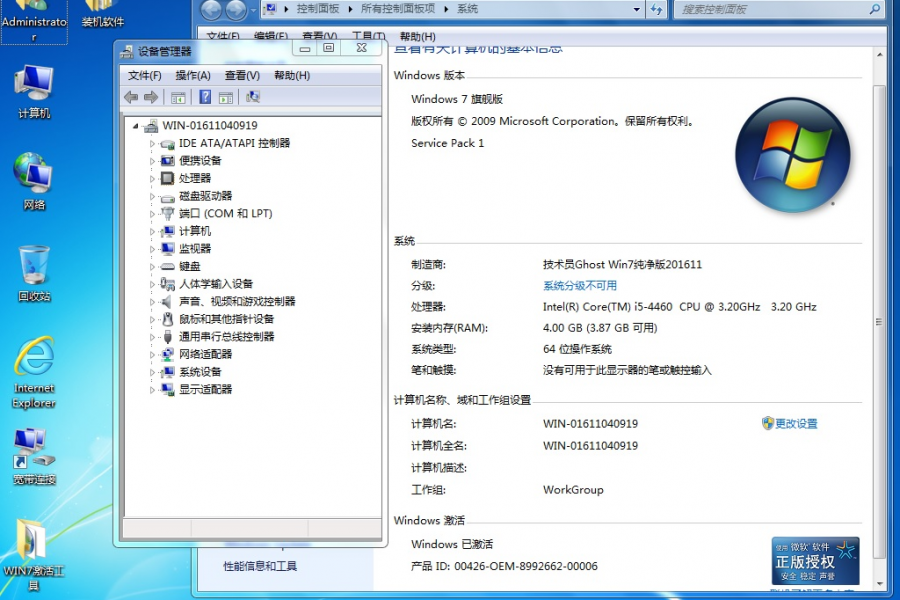Click the System window vertical scrollbar thumb
Screen dimensions: 900x600
point(879,322)
